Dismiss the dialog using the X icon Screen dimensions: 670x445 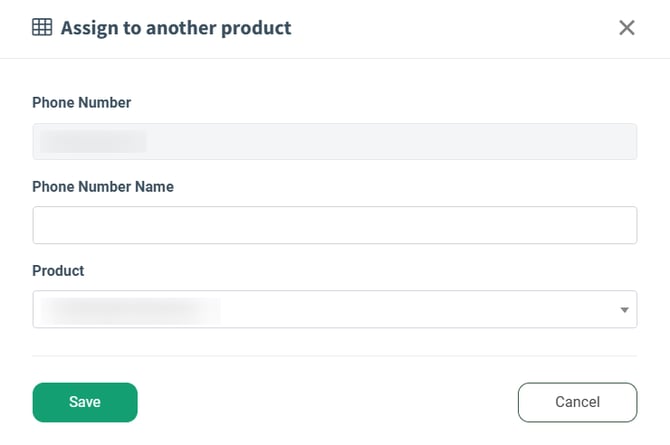pos(627,28)
